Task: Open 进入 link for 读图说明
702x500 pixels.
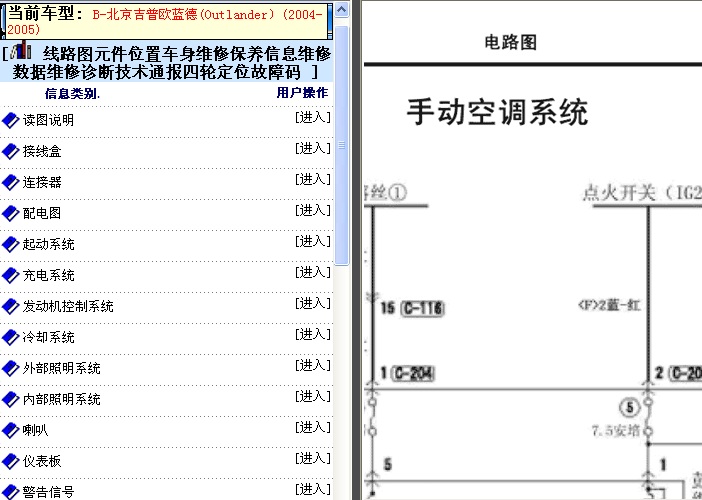Action: pos(312,117)
